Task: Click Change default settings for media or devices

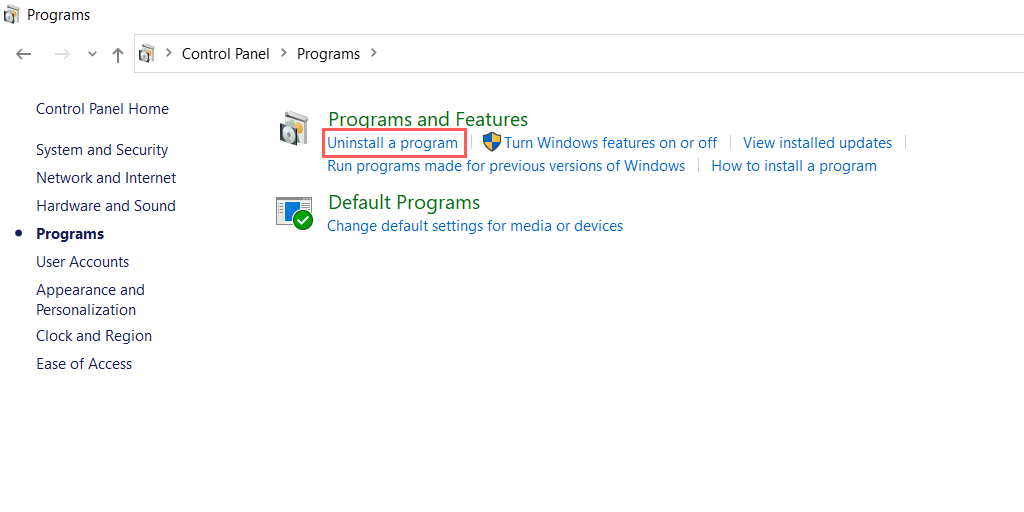Action: (475, 226)
